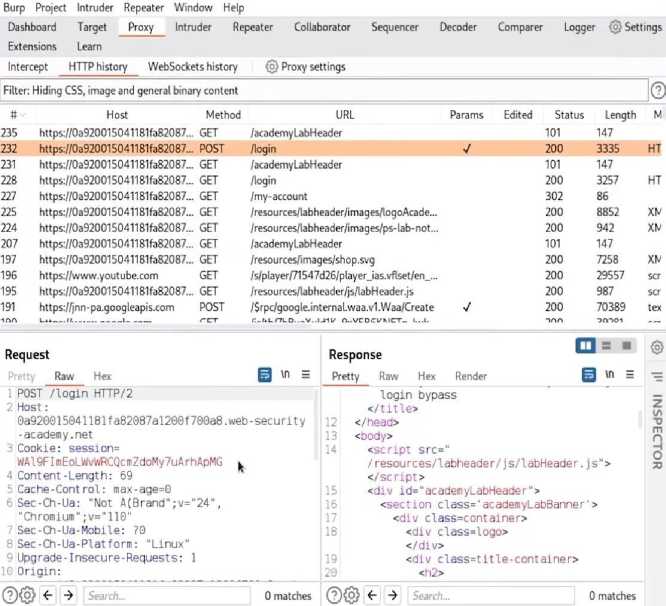Sort history by Status column header
The image size is (666, 606).
[569, 115]
